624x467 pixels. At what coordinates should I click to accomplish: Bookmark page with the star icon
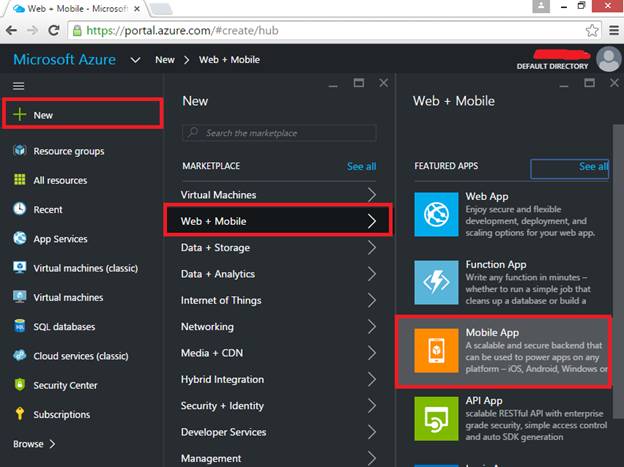592,30
